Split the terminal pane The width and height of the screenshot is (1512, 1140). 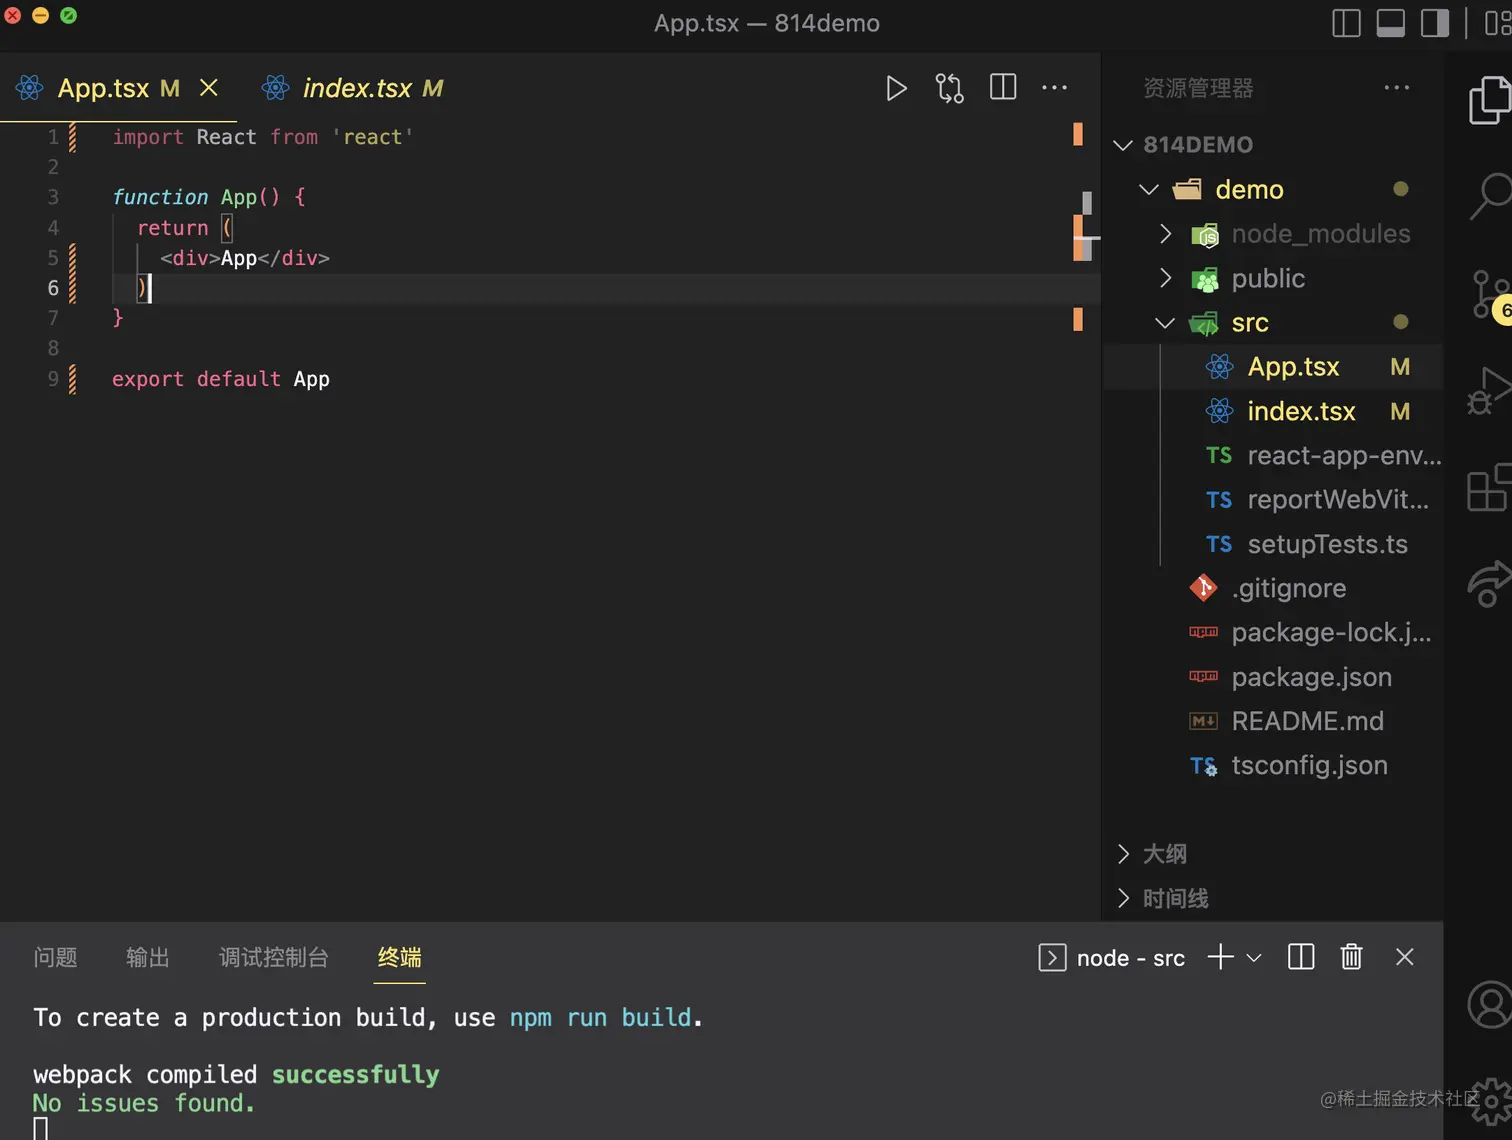pyautogui.click(x=1301, y=958)
